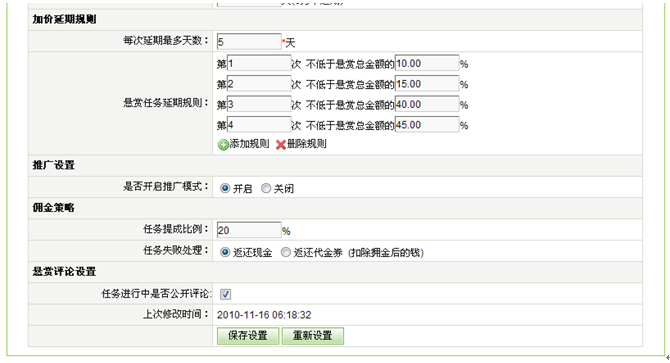Choose 返还现金 for task failure handling
This screenshot has height=363, width=670.
[x=225, y=252]
